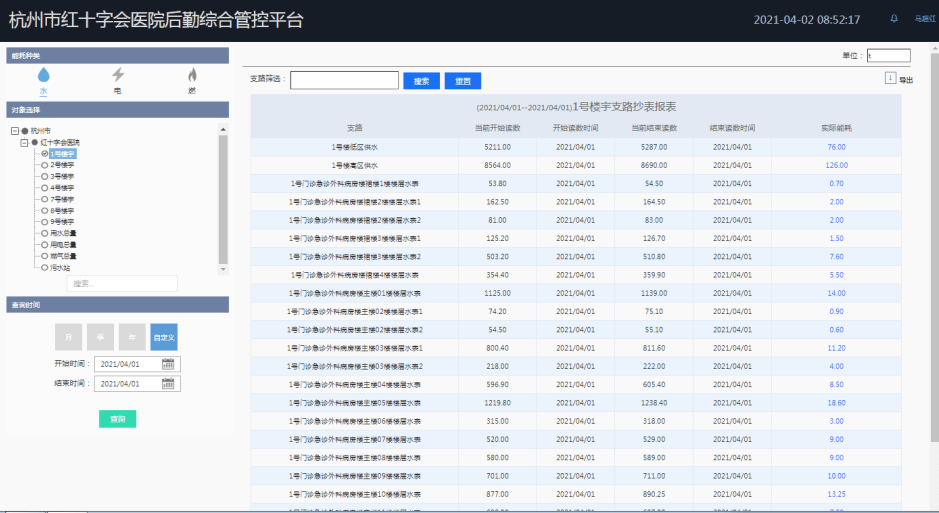Open calendar picker for 结束时间
This screenshot has height=513, width=939.
[168, 384]
